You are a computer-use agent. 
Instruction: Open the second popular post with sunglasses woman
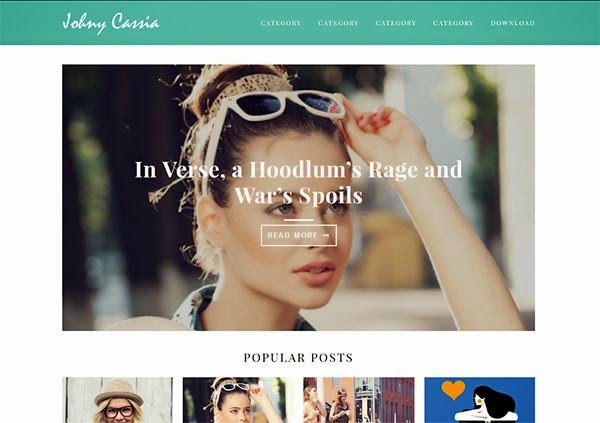[x=238, y=400]
